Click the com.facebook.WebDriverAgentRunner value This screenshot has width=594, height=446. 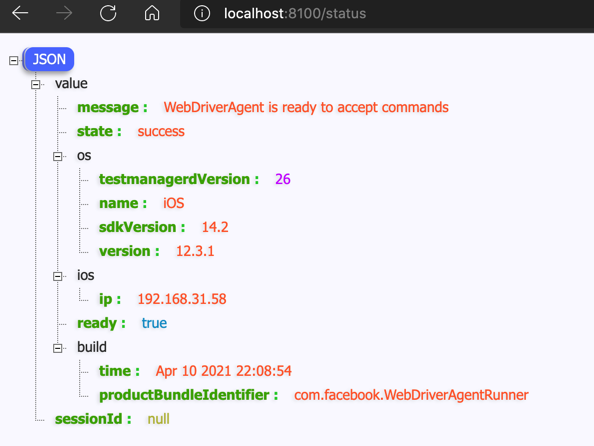click(x=411, y=395)
